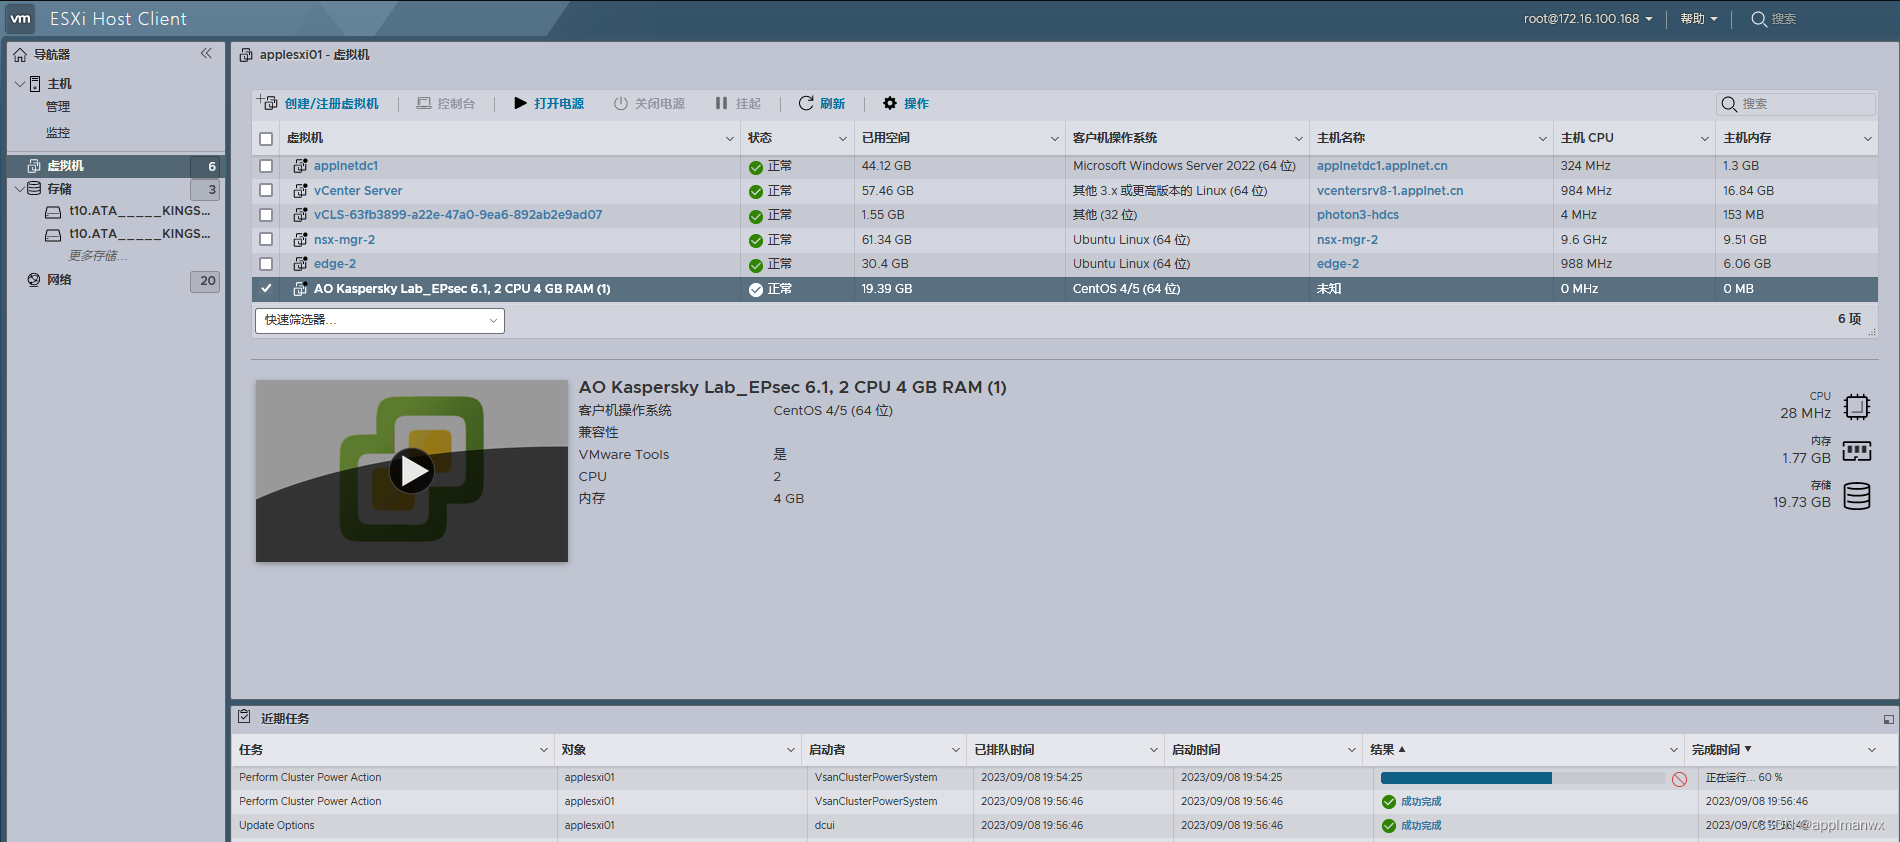Click the Actions gear icon
Viewport: 1900px width, 842px height.
point(890,103)
